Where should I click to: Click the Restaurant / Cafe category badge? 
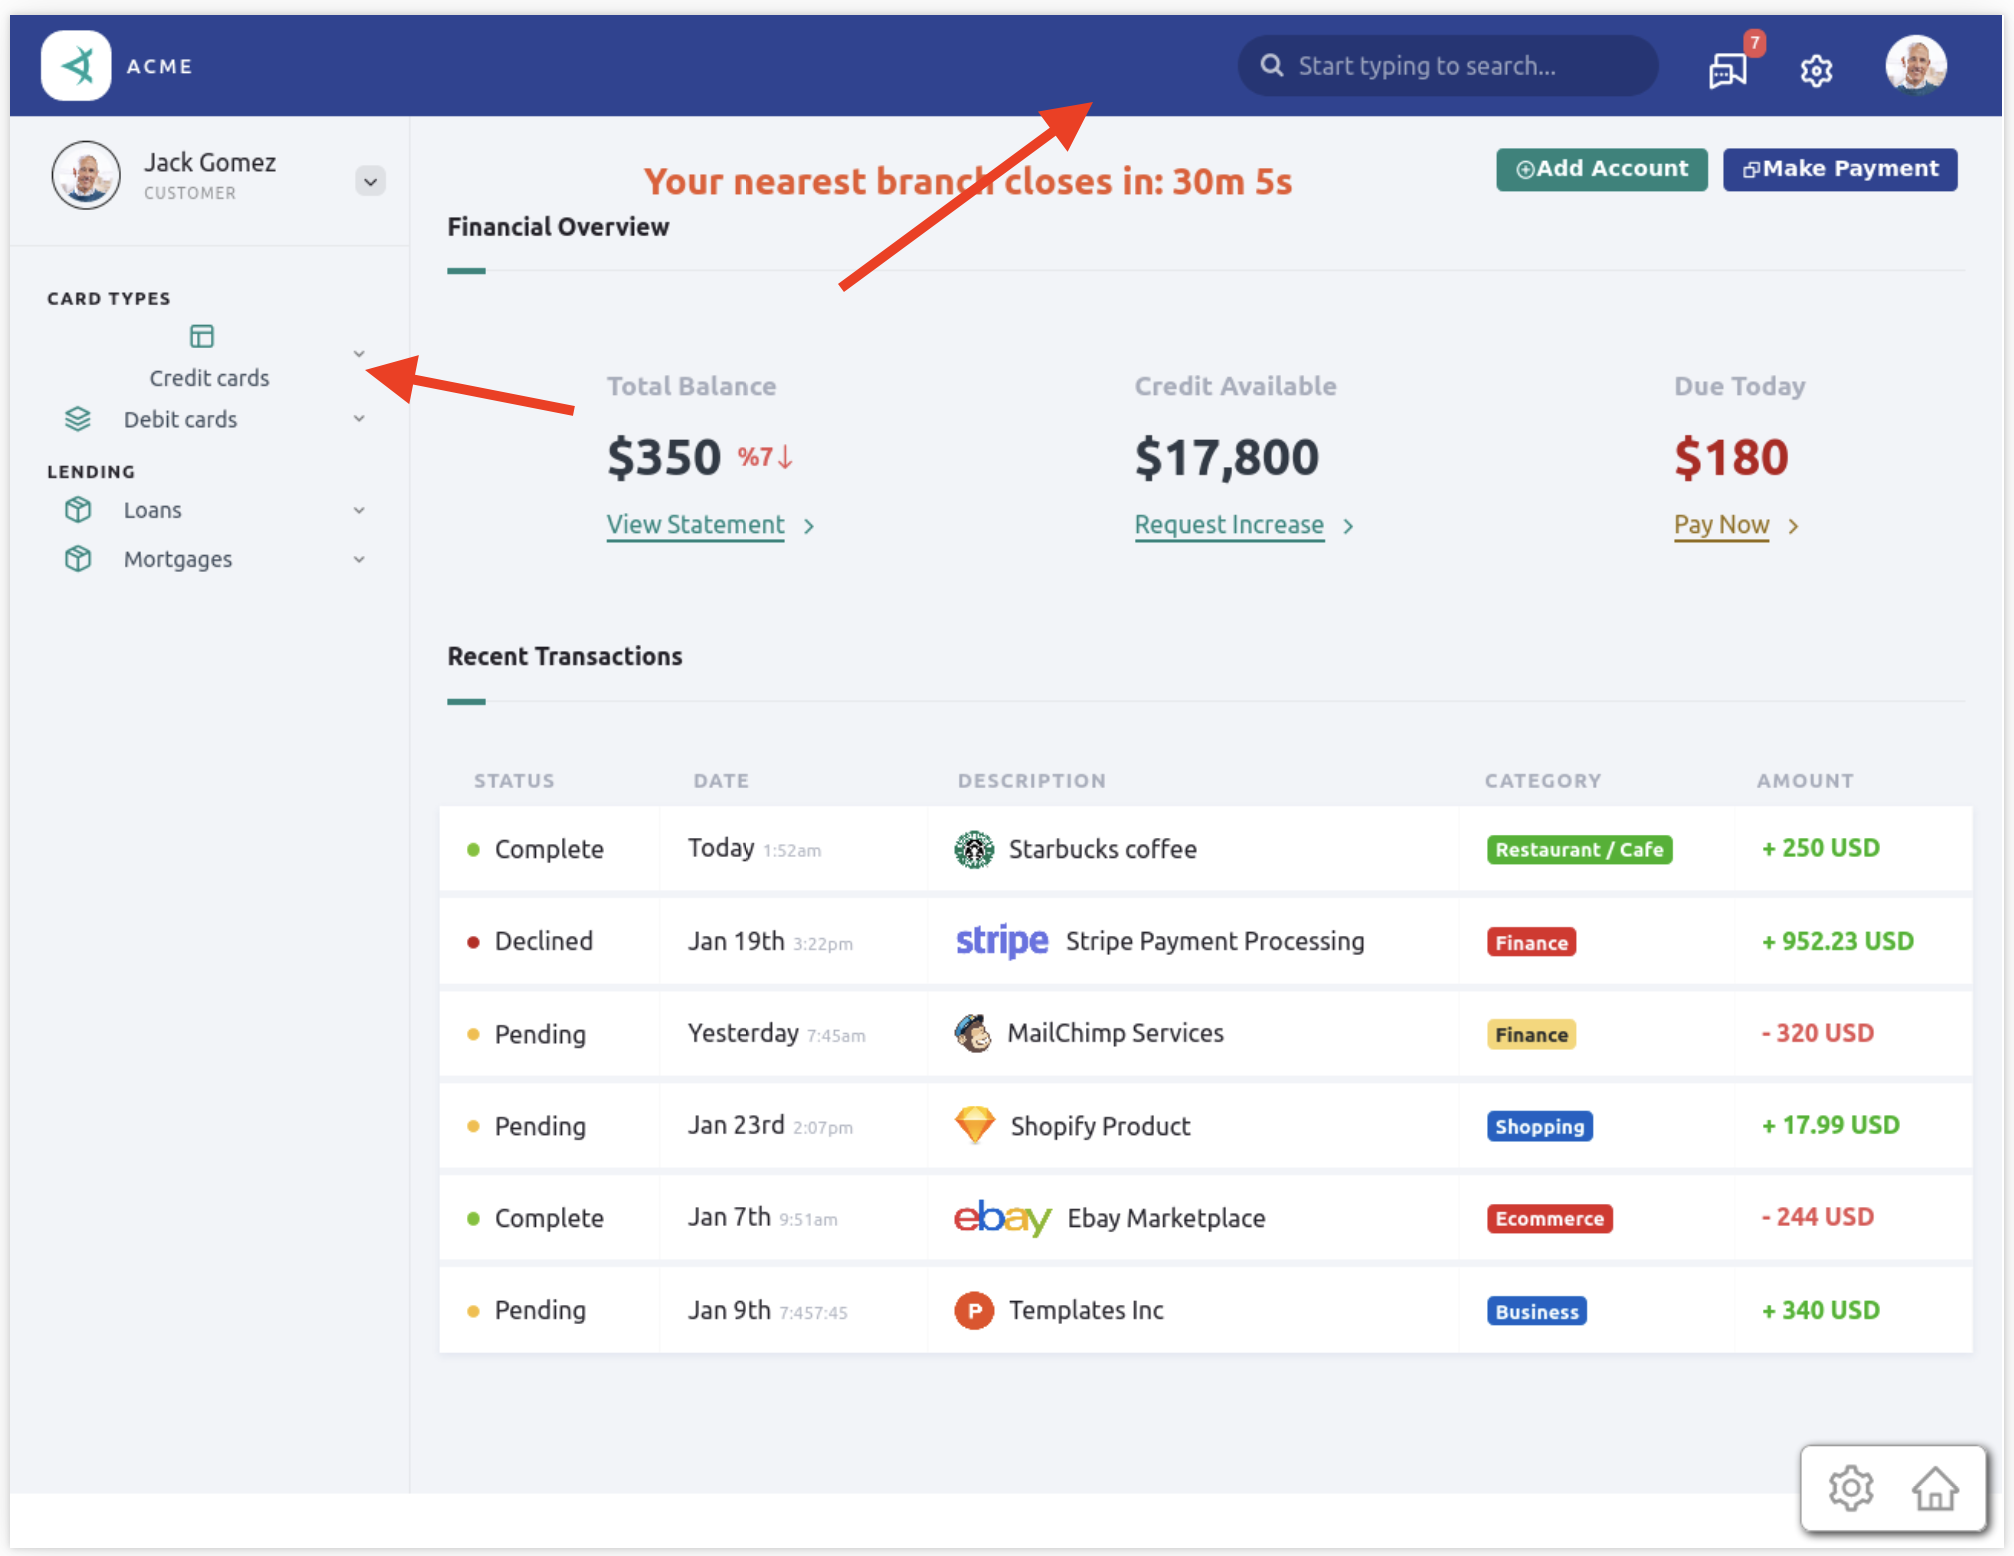1578,849
